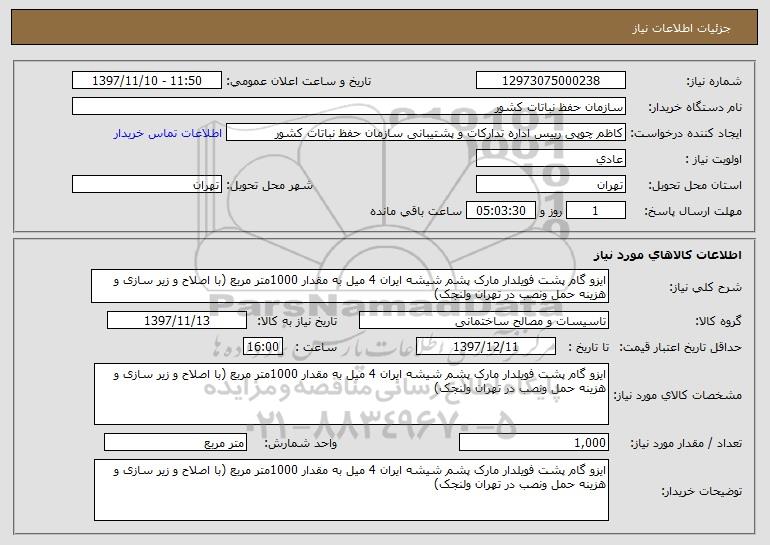
Task: Click the ایجاد کننده درخواست label
Action: (686, 134)
